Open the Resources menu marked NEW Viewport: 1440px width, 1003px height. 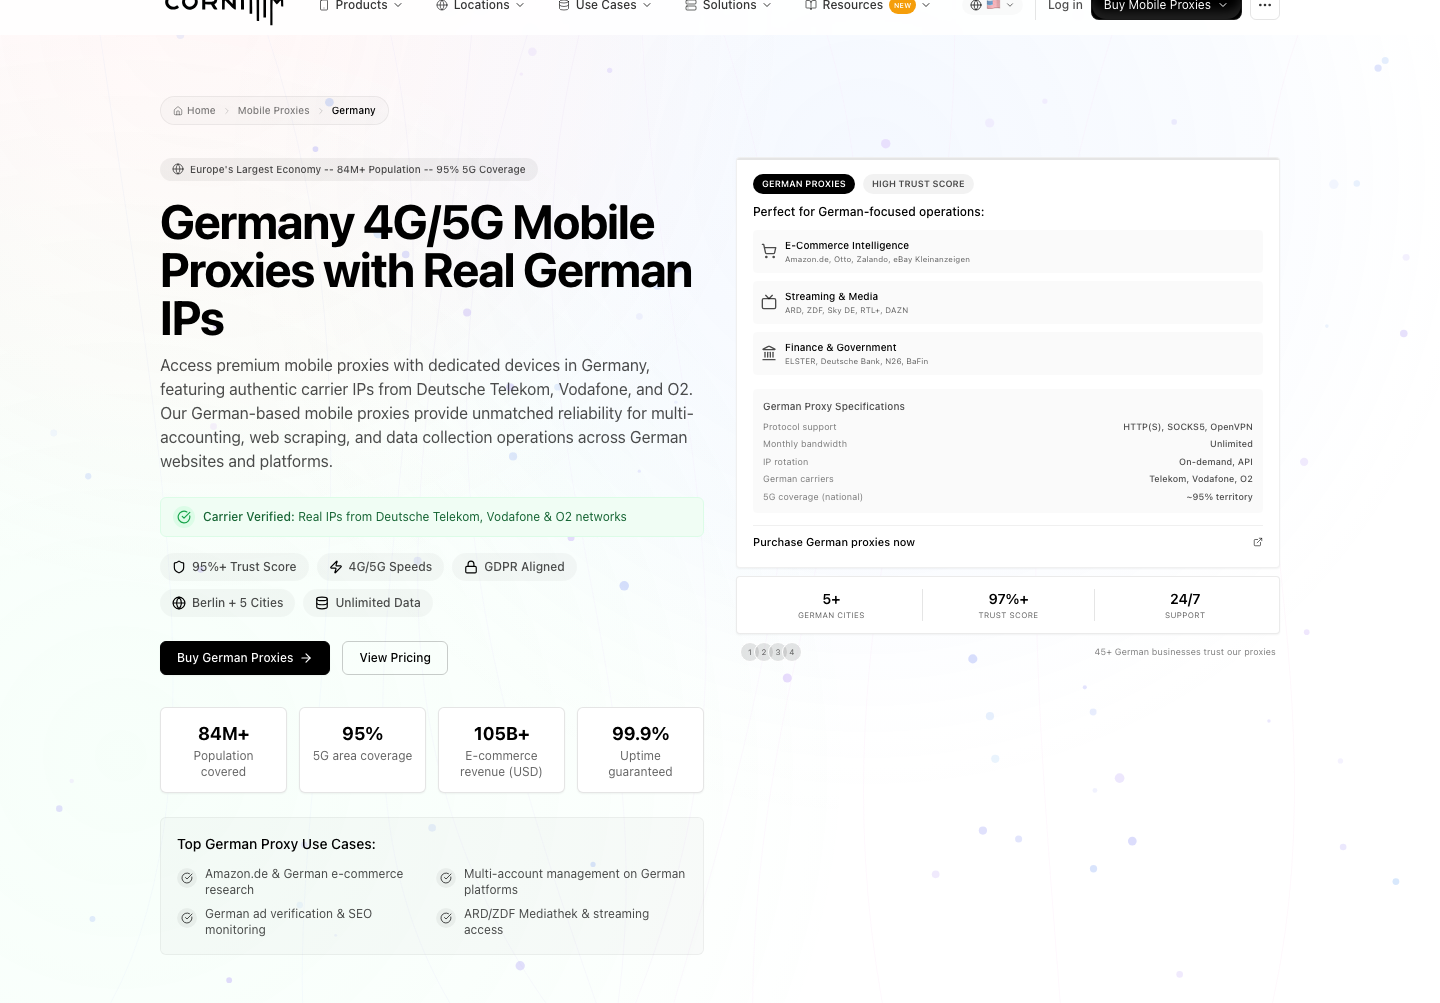coord(867,6)
